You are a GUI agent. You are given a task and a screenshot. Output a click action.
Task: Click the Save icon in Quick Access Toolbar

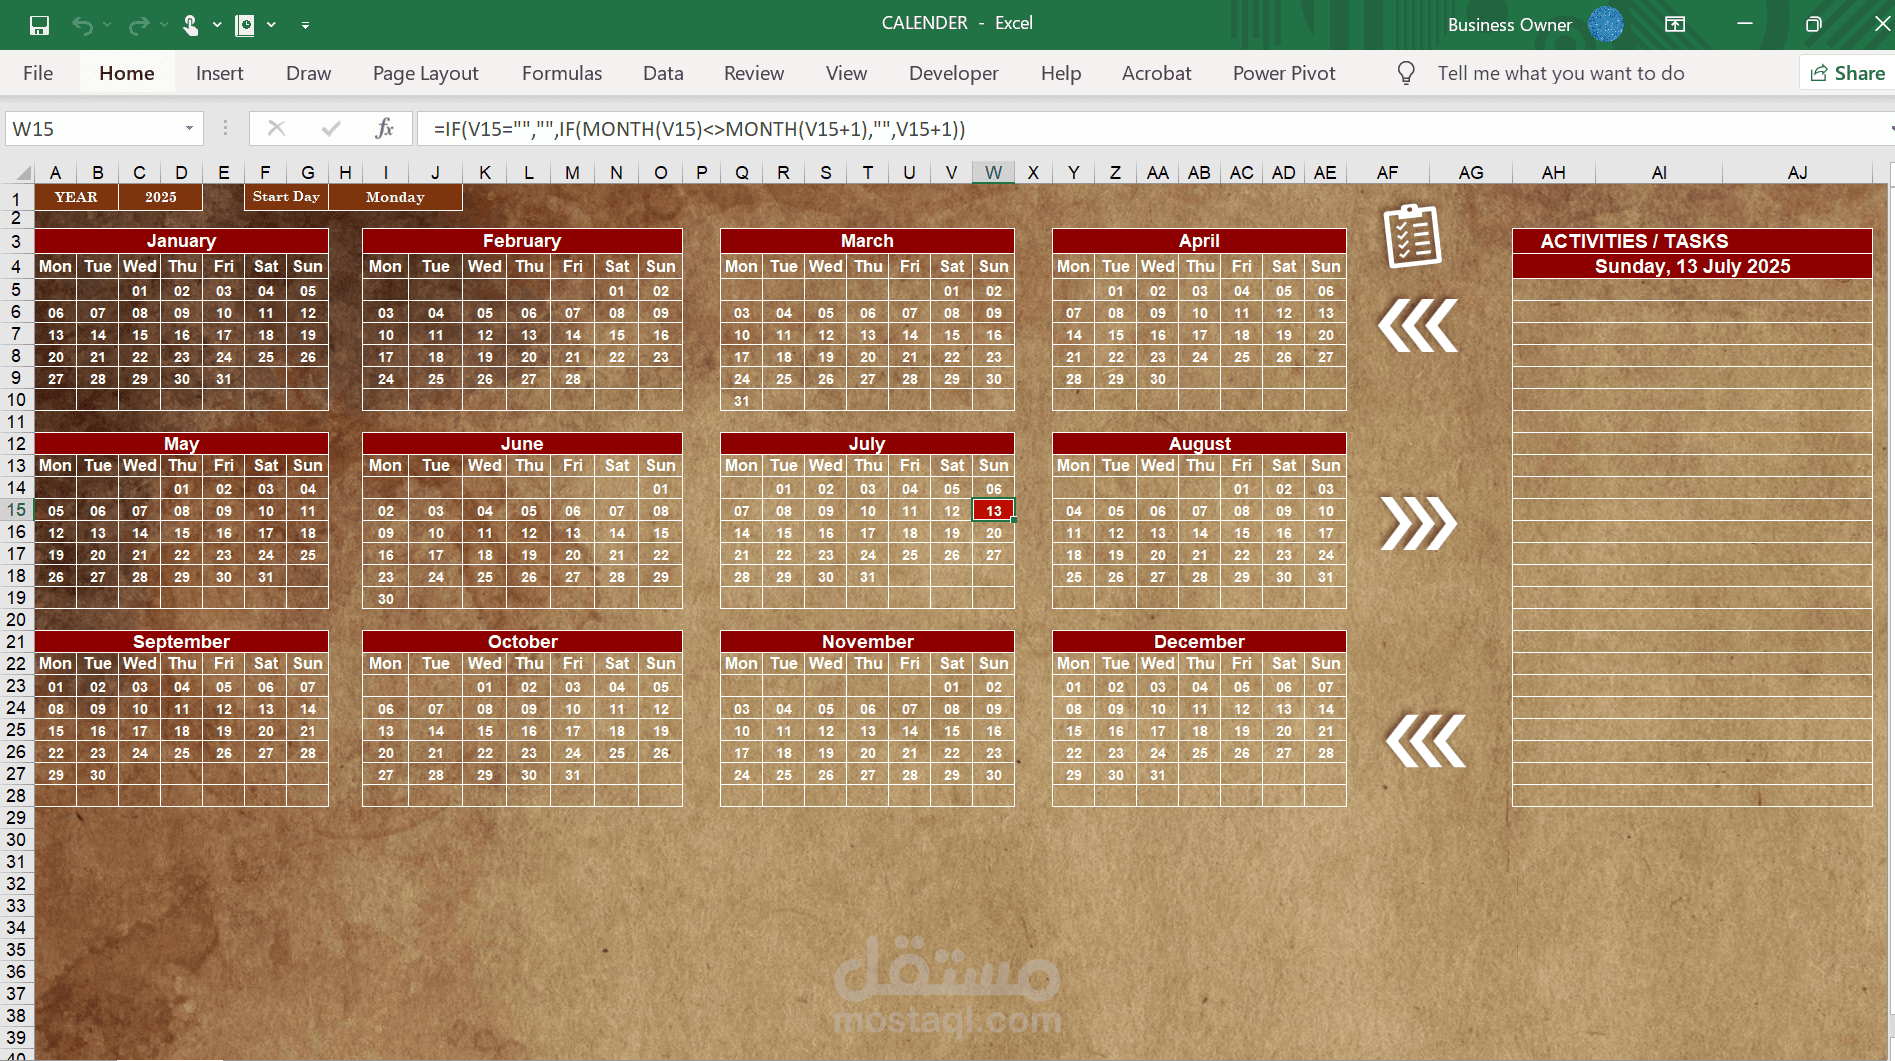39,25
